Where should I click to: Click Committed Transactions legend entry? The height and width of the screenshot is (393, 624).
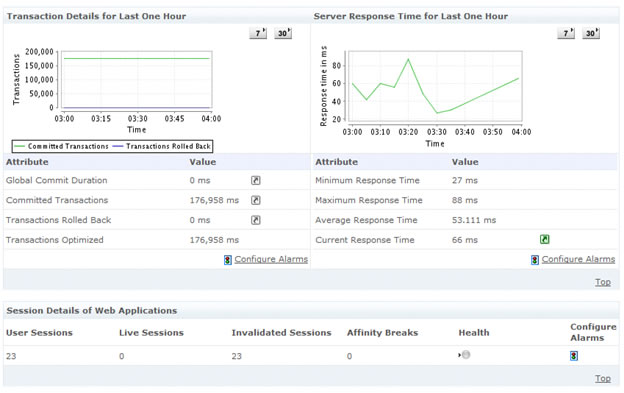(x=61, y=146)
